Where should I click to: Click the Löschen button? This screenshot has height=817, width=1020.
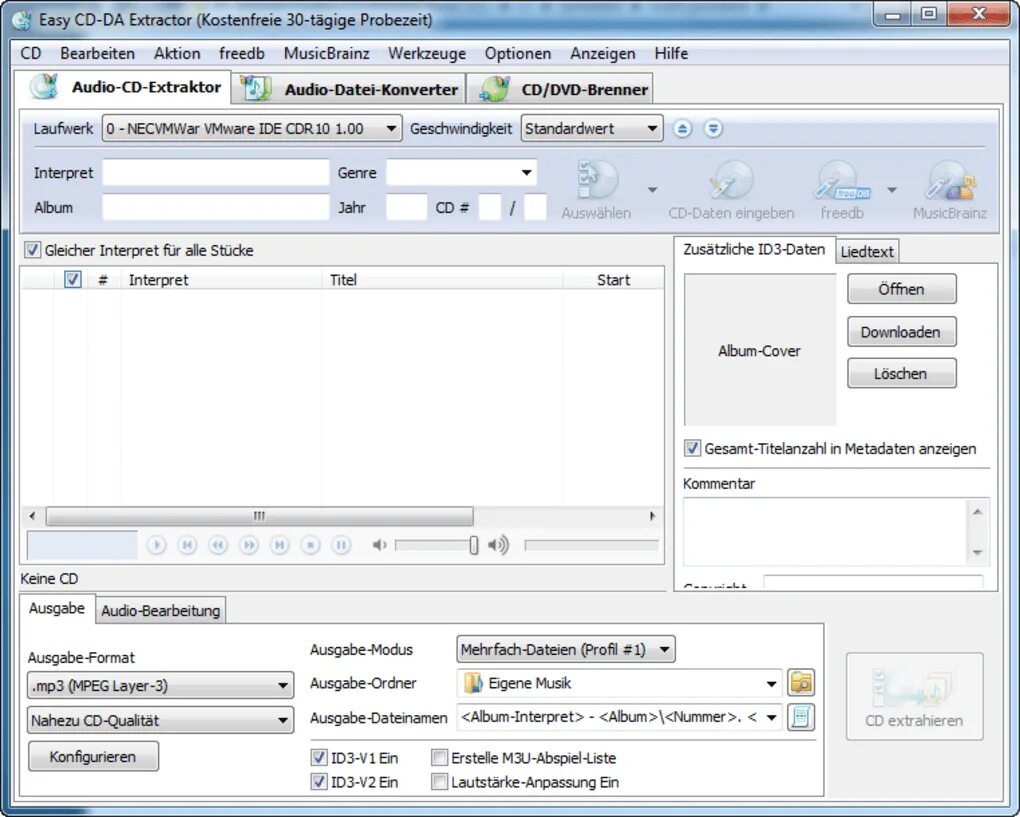[x=902, y=373]
